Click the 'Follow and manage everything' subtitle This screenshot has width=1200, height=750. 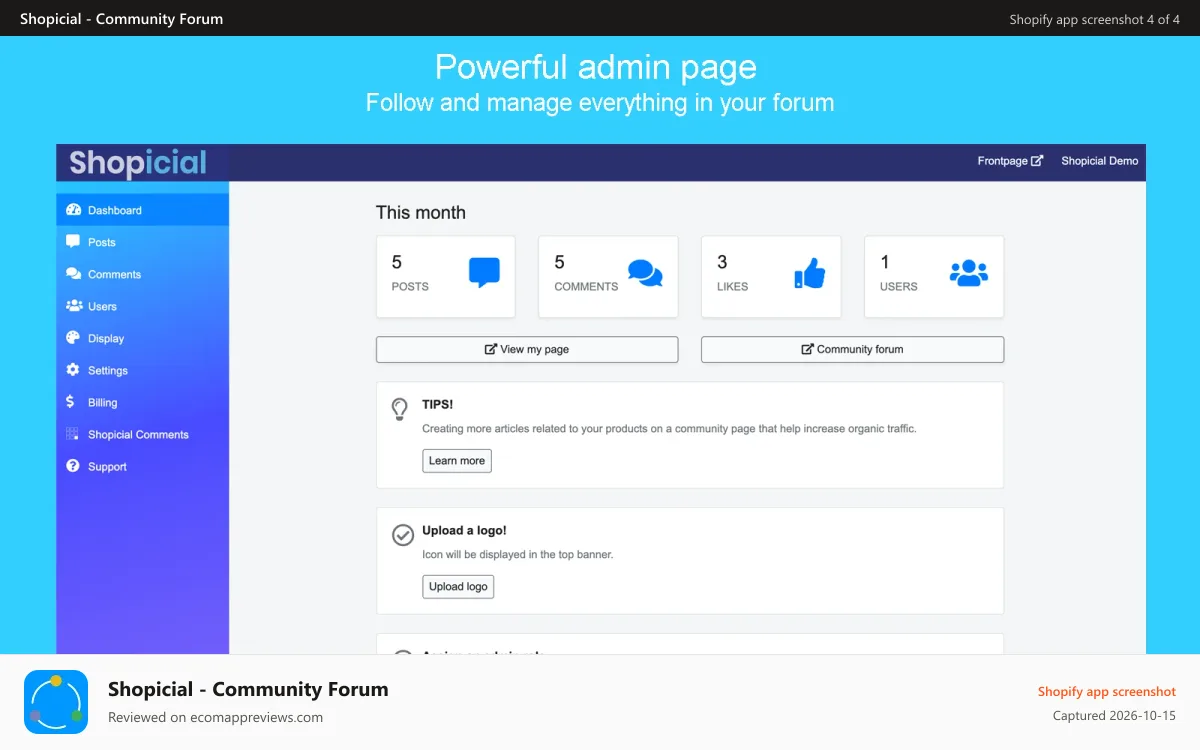click(600, 102)
